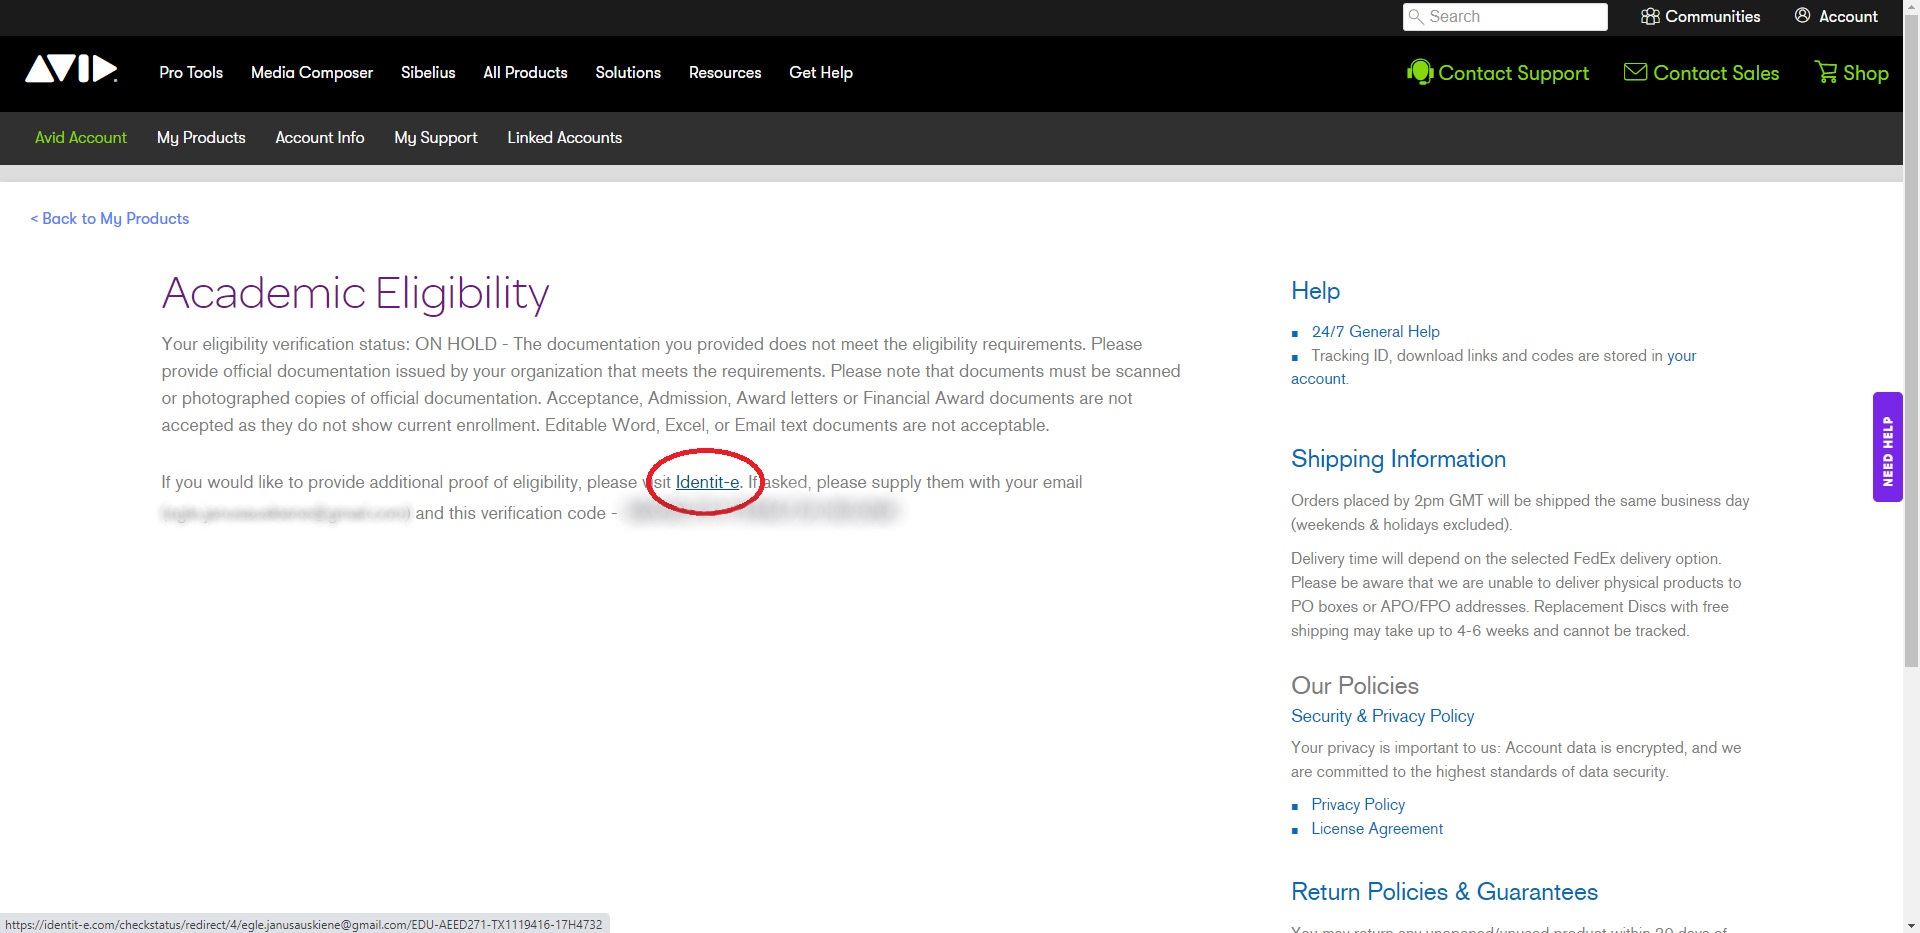Screen dimensions: 1920x933
Task: Click Contact Support text link
Action: (x=1513, y=73)
